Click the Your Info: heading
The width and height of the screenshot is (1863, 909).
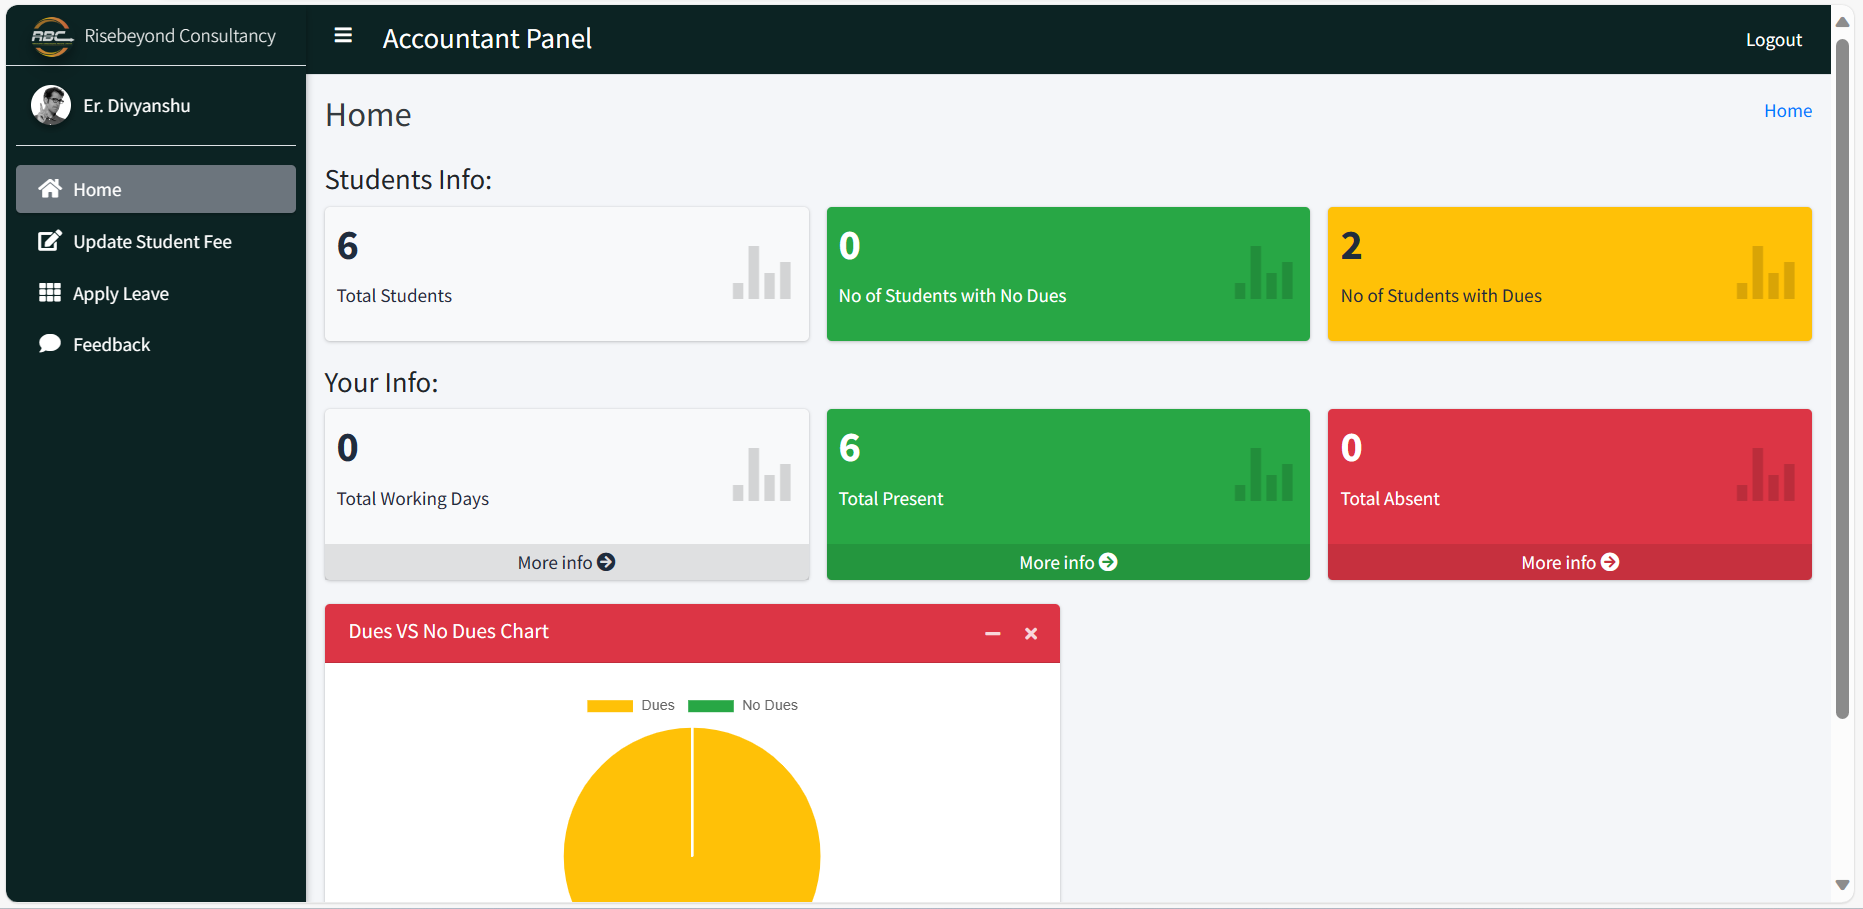coord(381,382)
